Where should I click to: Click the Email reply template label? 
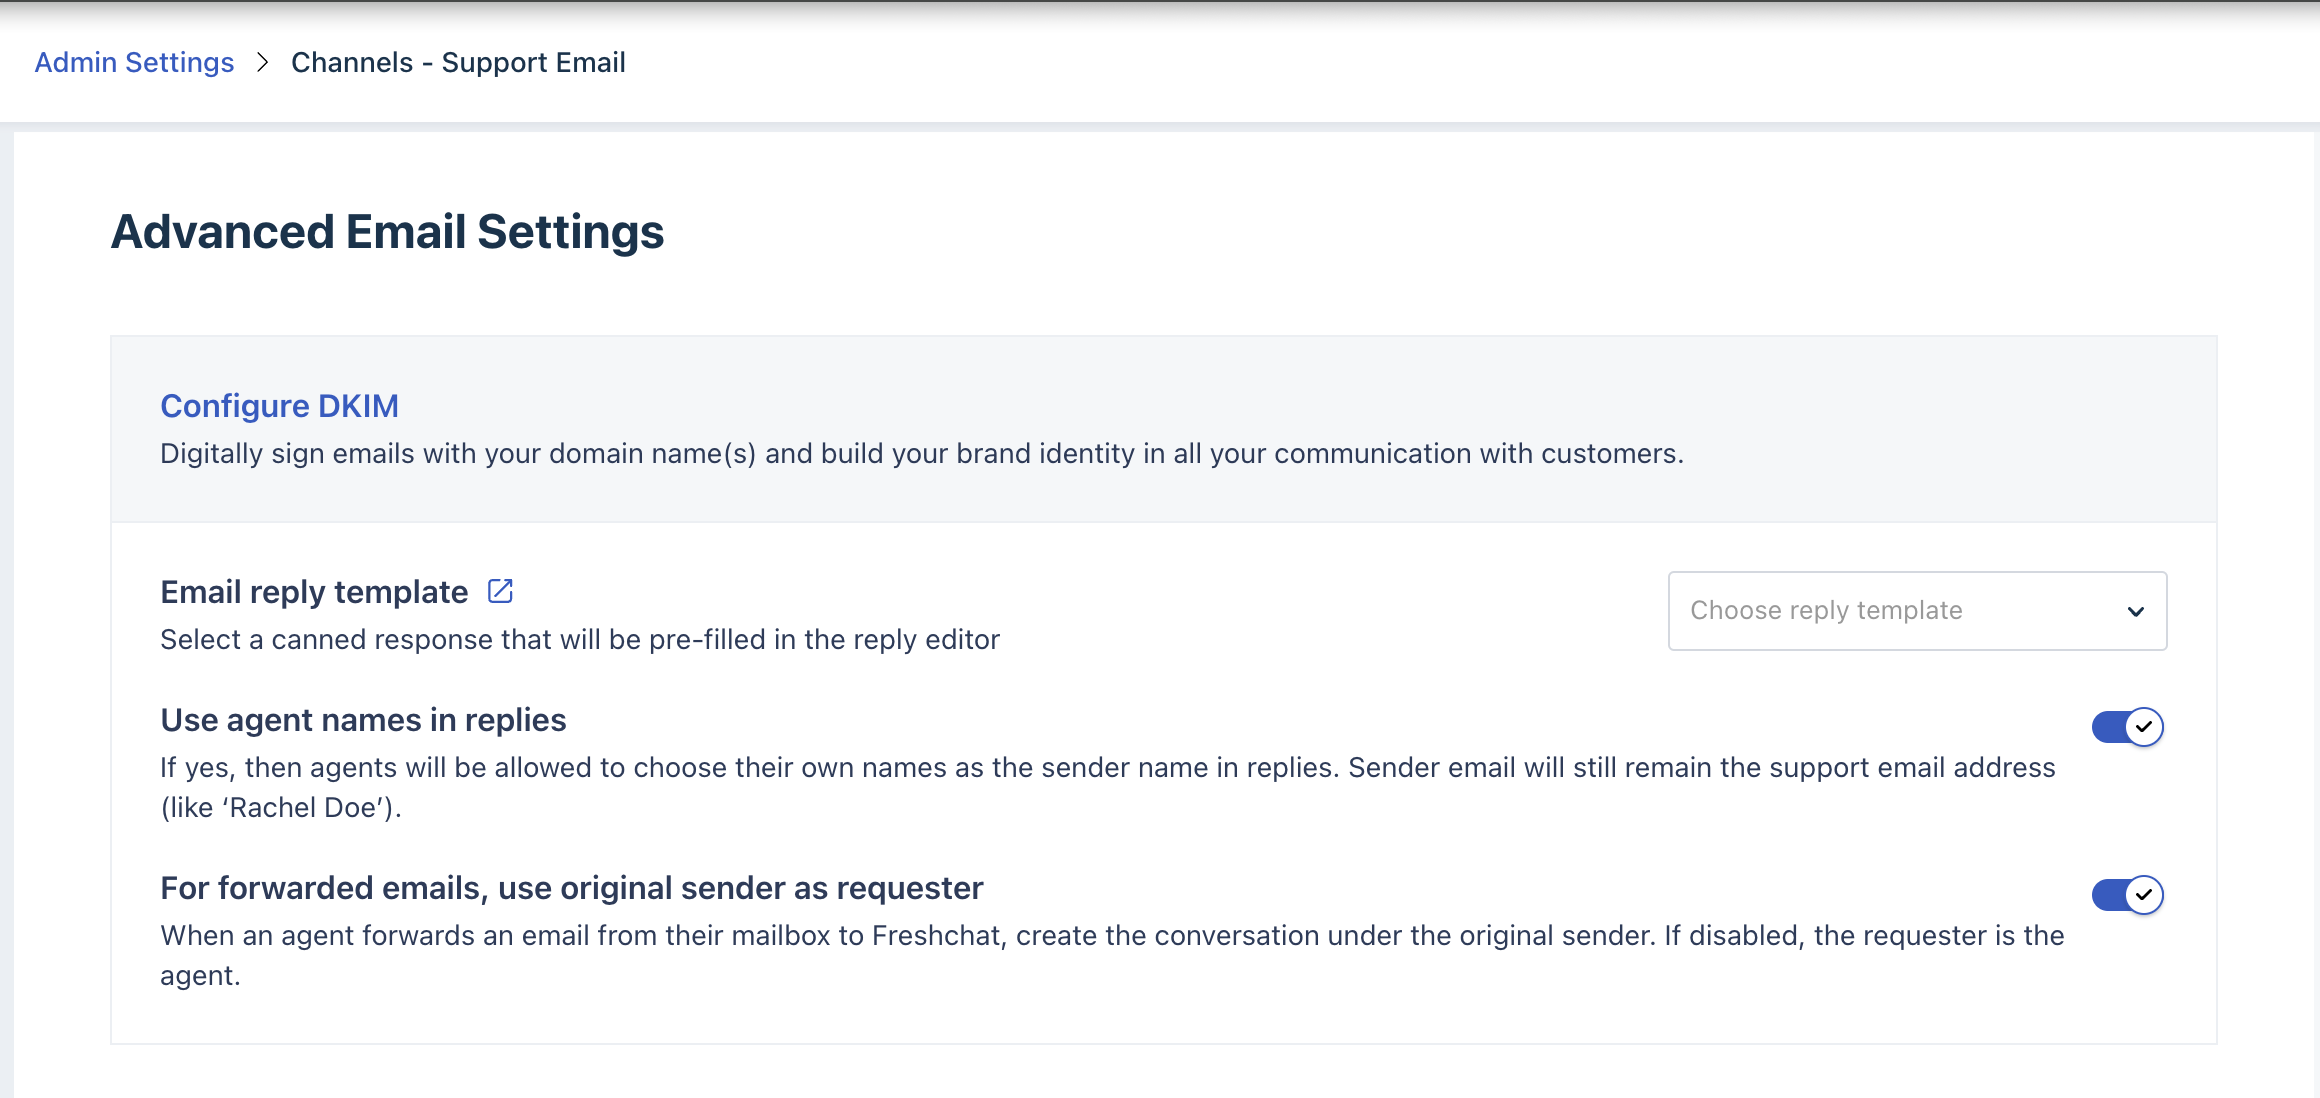(x=314, y=592)
